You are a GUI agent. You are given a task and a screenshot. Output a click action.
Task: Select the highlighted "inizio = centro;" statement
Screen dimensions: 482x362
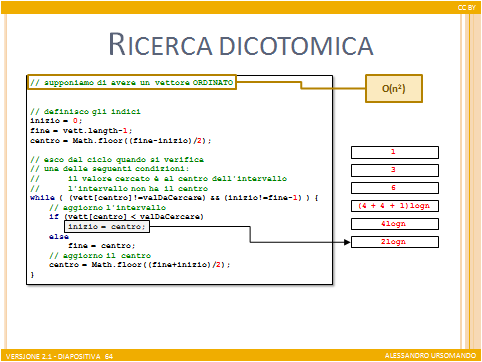(x=107, y=227)
